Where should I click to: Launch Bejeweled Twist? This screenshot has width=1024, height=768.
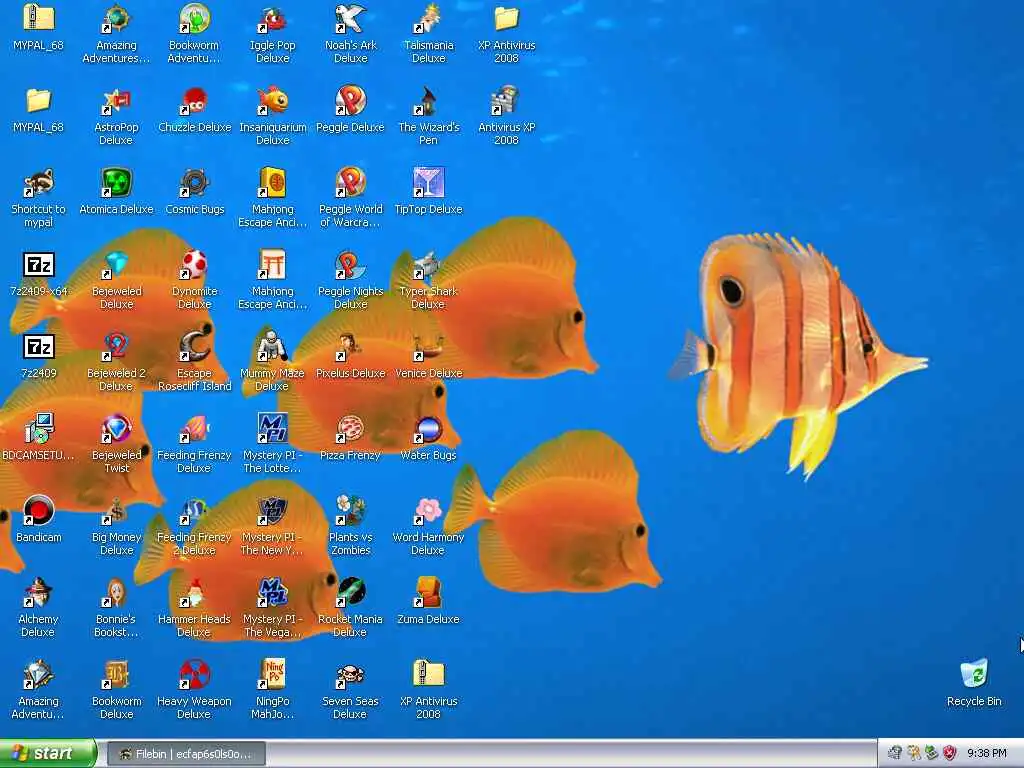pyautogui.click(x=116, y=445)
